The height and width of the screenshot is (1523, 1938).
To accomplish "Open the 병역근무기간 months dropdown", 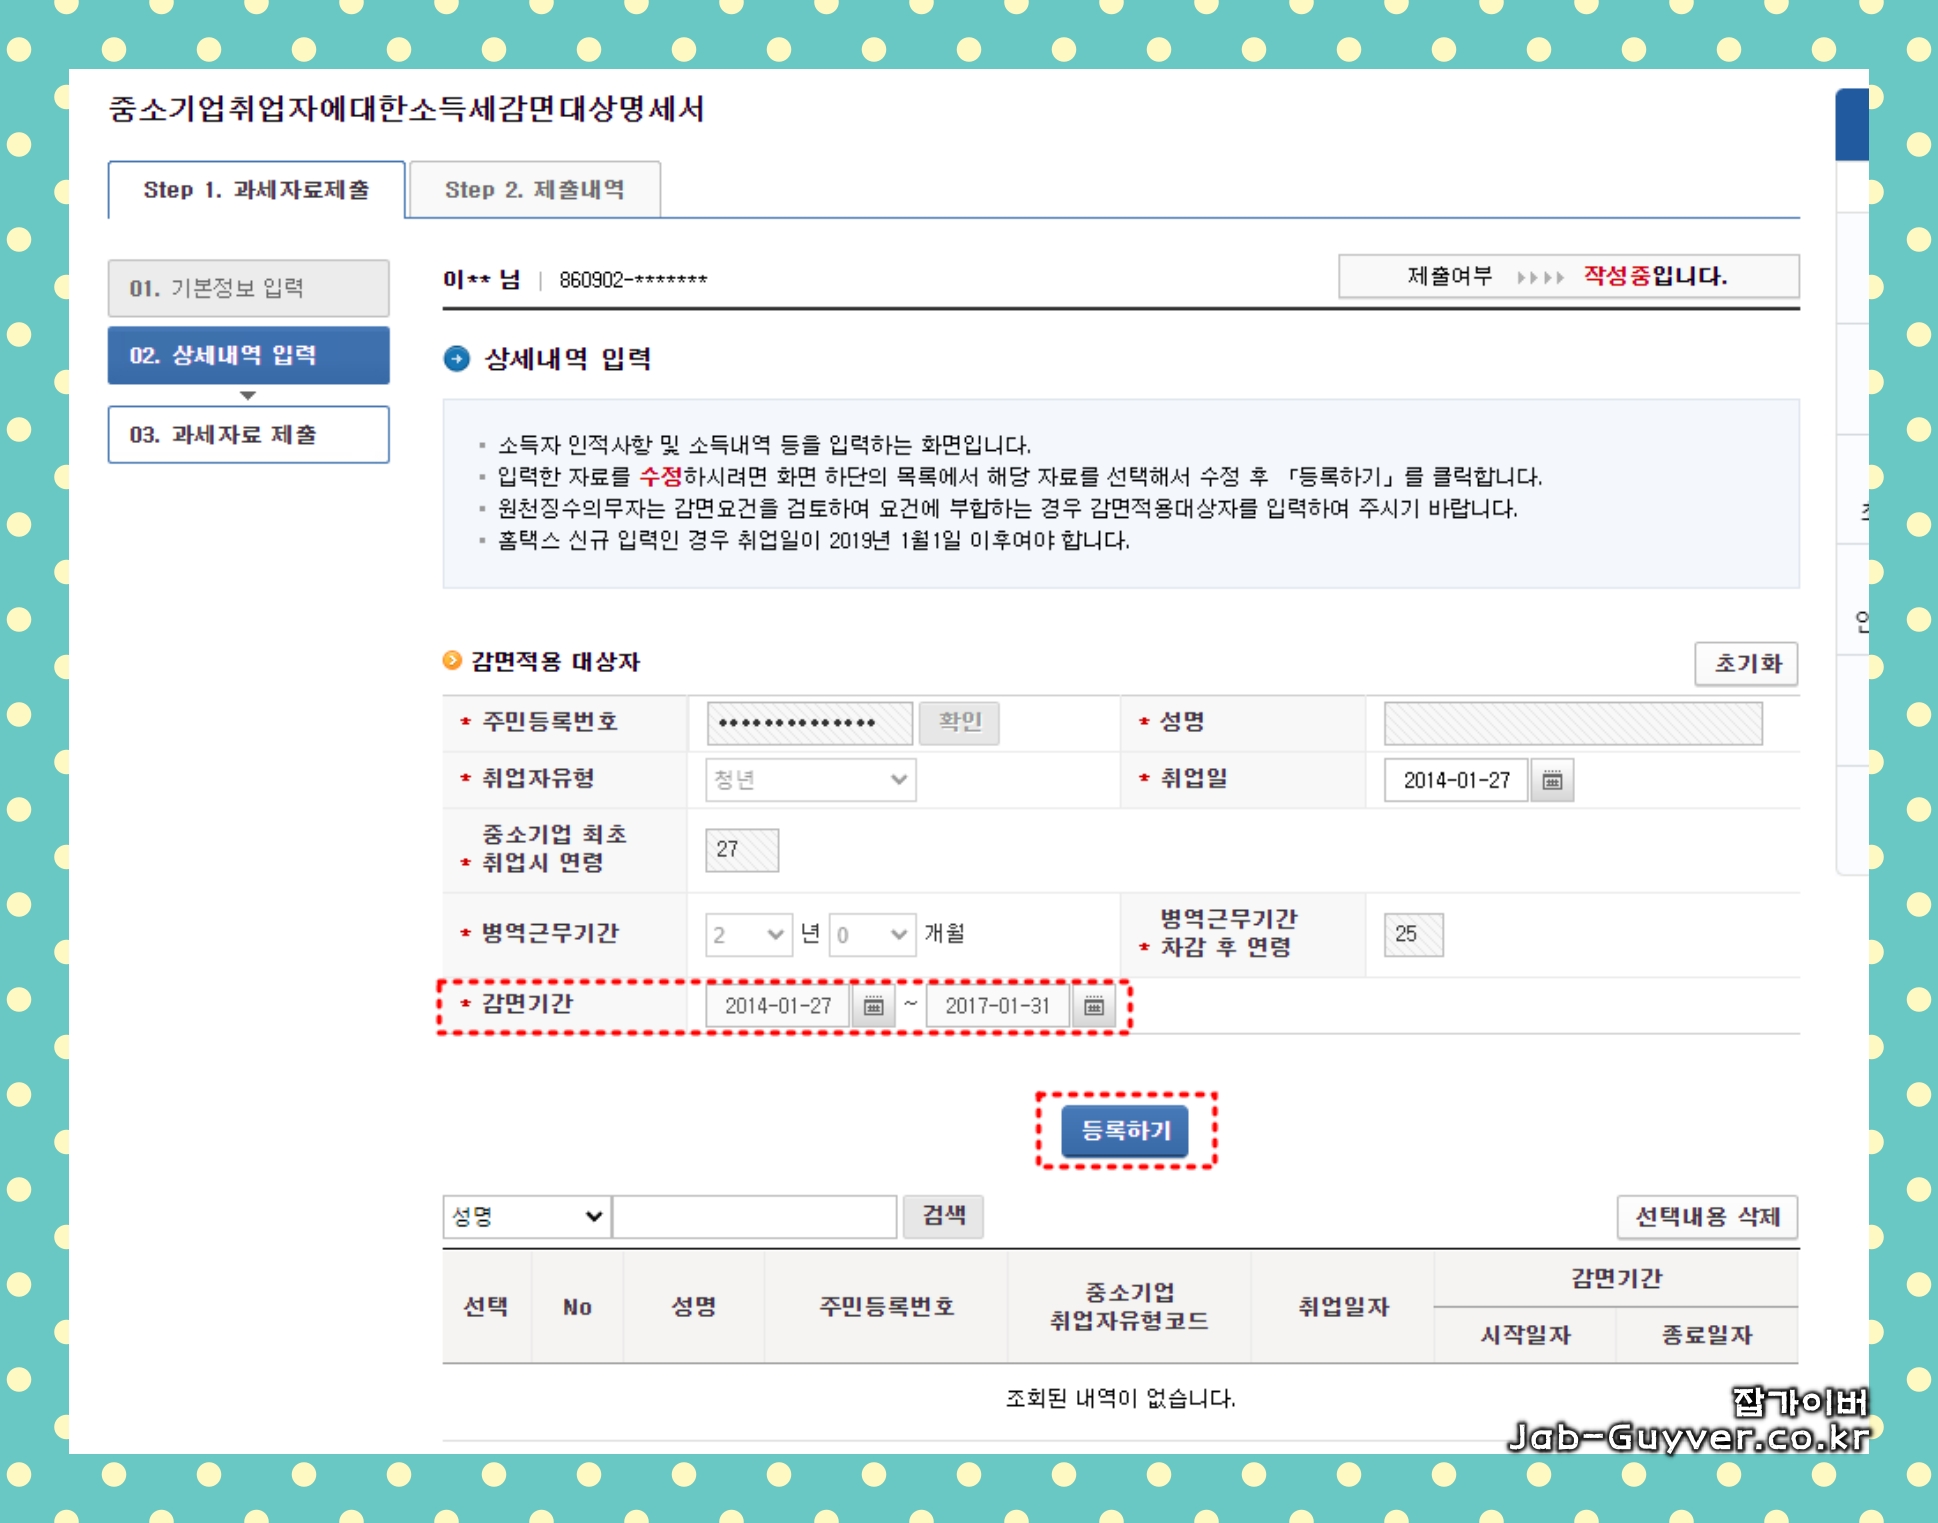I will point(872,934).
